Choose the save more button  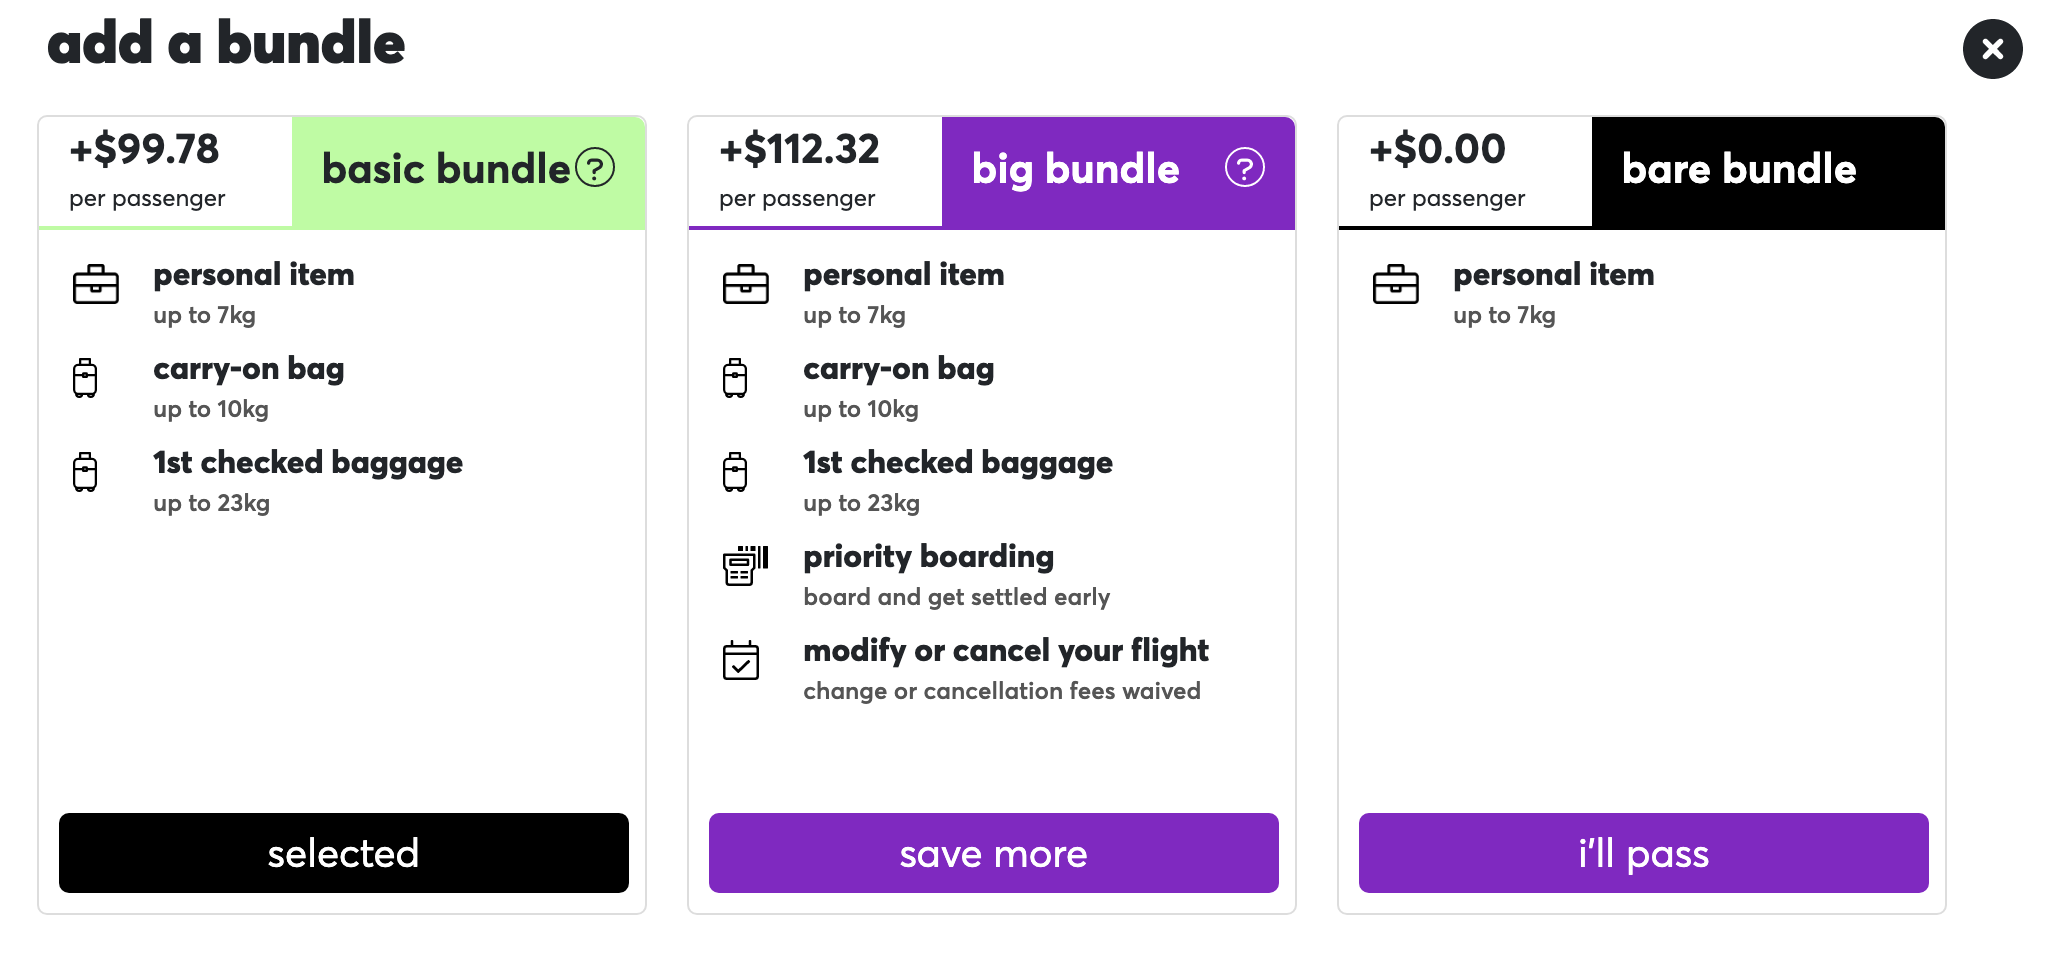(993, 853)
